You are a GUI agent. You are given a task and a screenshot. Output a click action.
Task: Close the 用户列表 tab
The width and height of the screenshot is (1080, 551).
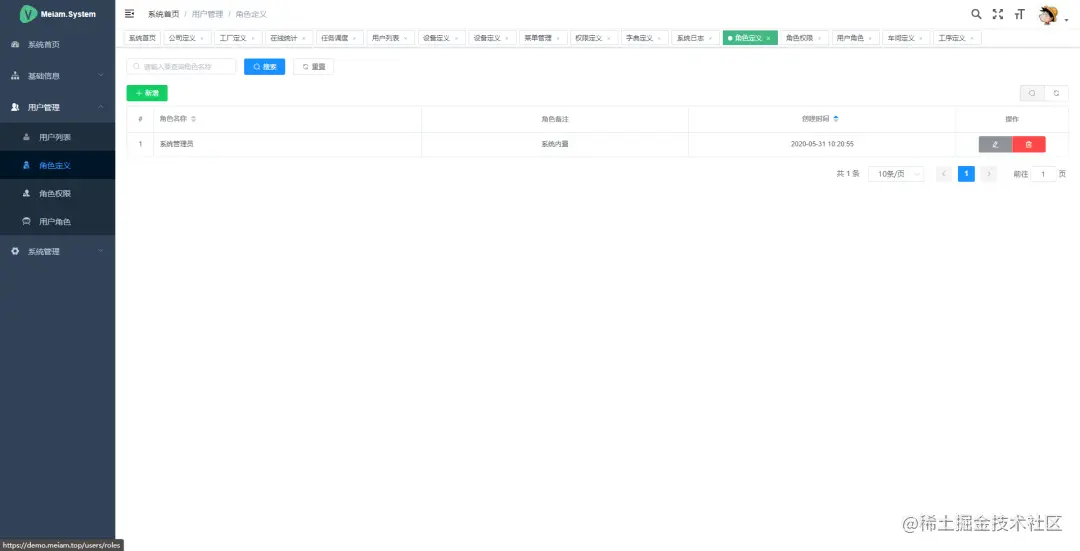pyautogui.click(x=406, y=39)
